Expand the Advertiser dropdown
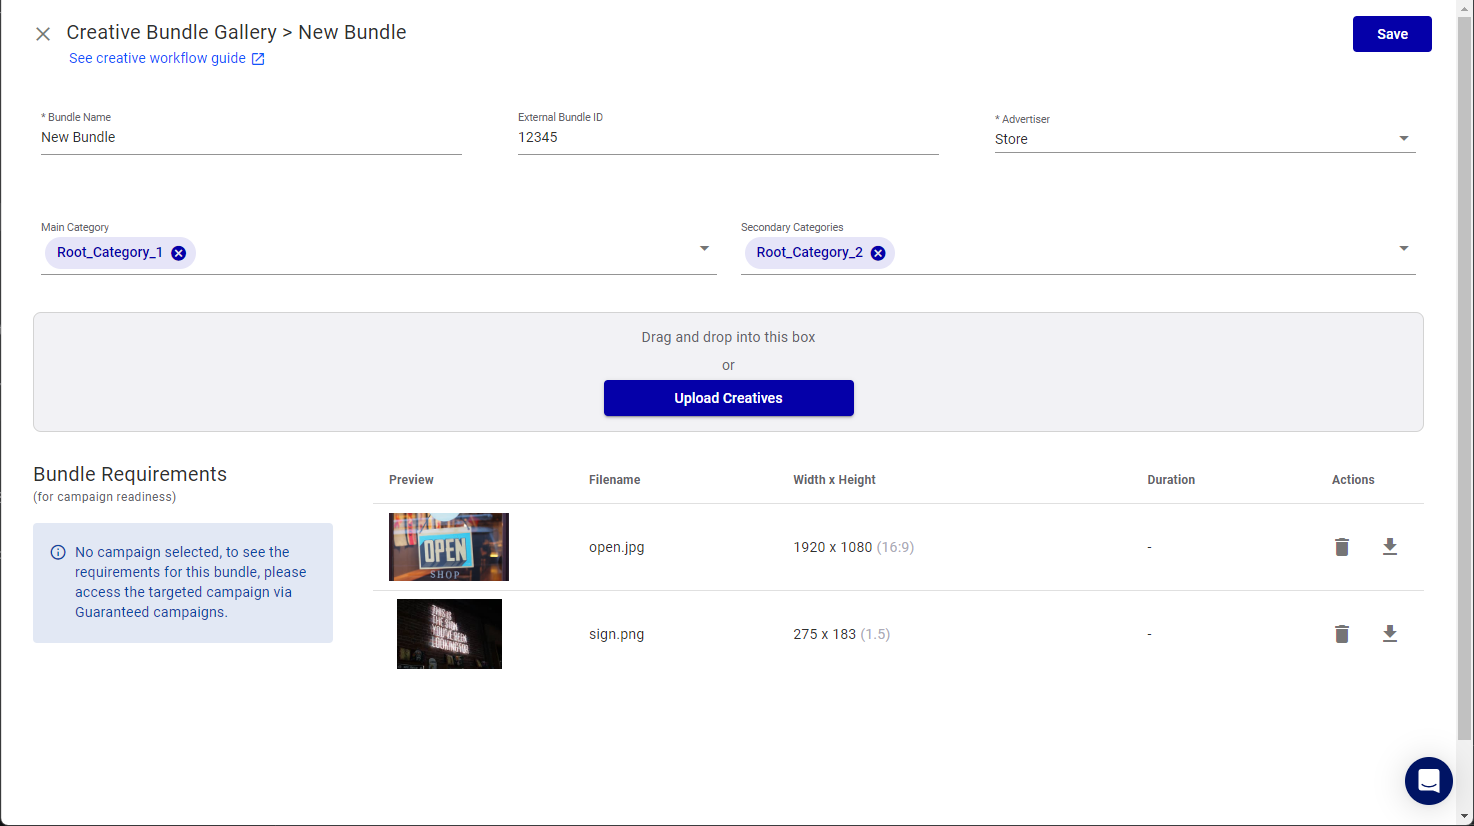The width and height of the screenshot is (1474, 826). pos(1403,139)
